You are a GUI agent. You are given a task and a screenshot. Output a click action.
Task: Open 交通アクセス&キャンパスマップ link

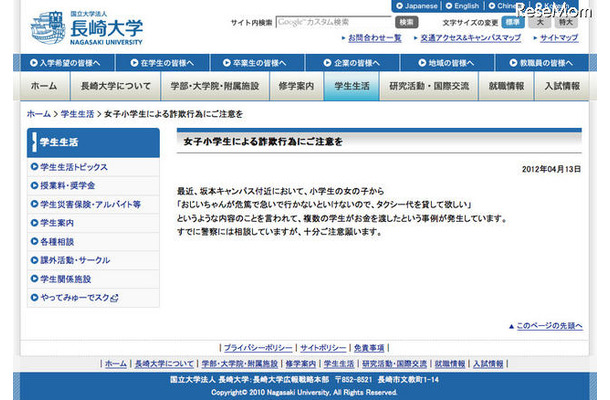click(x=470, y=38)
